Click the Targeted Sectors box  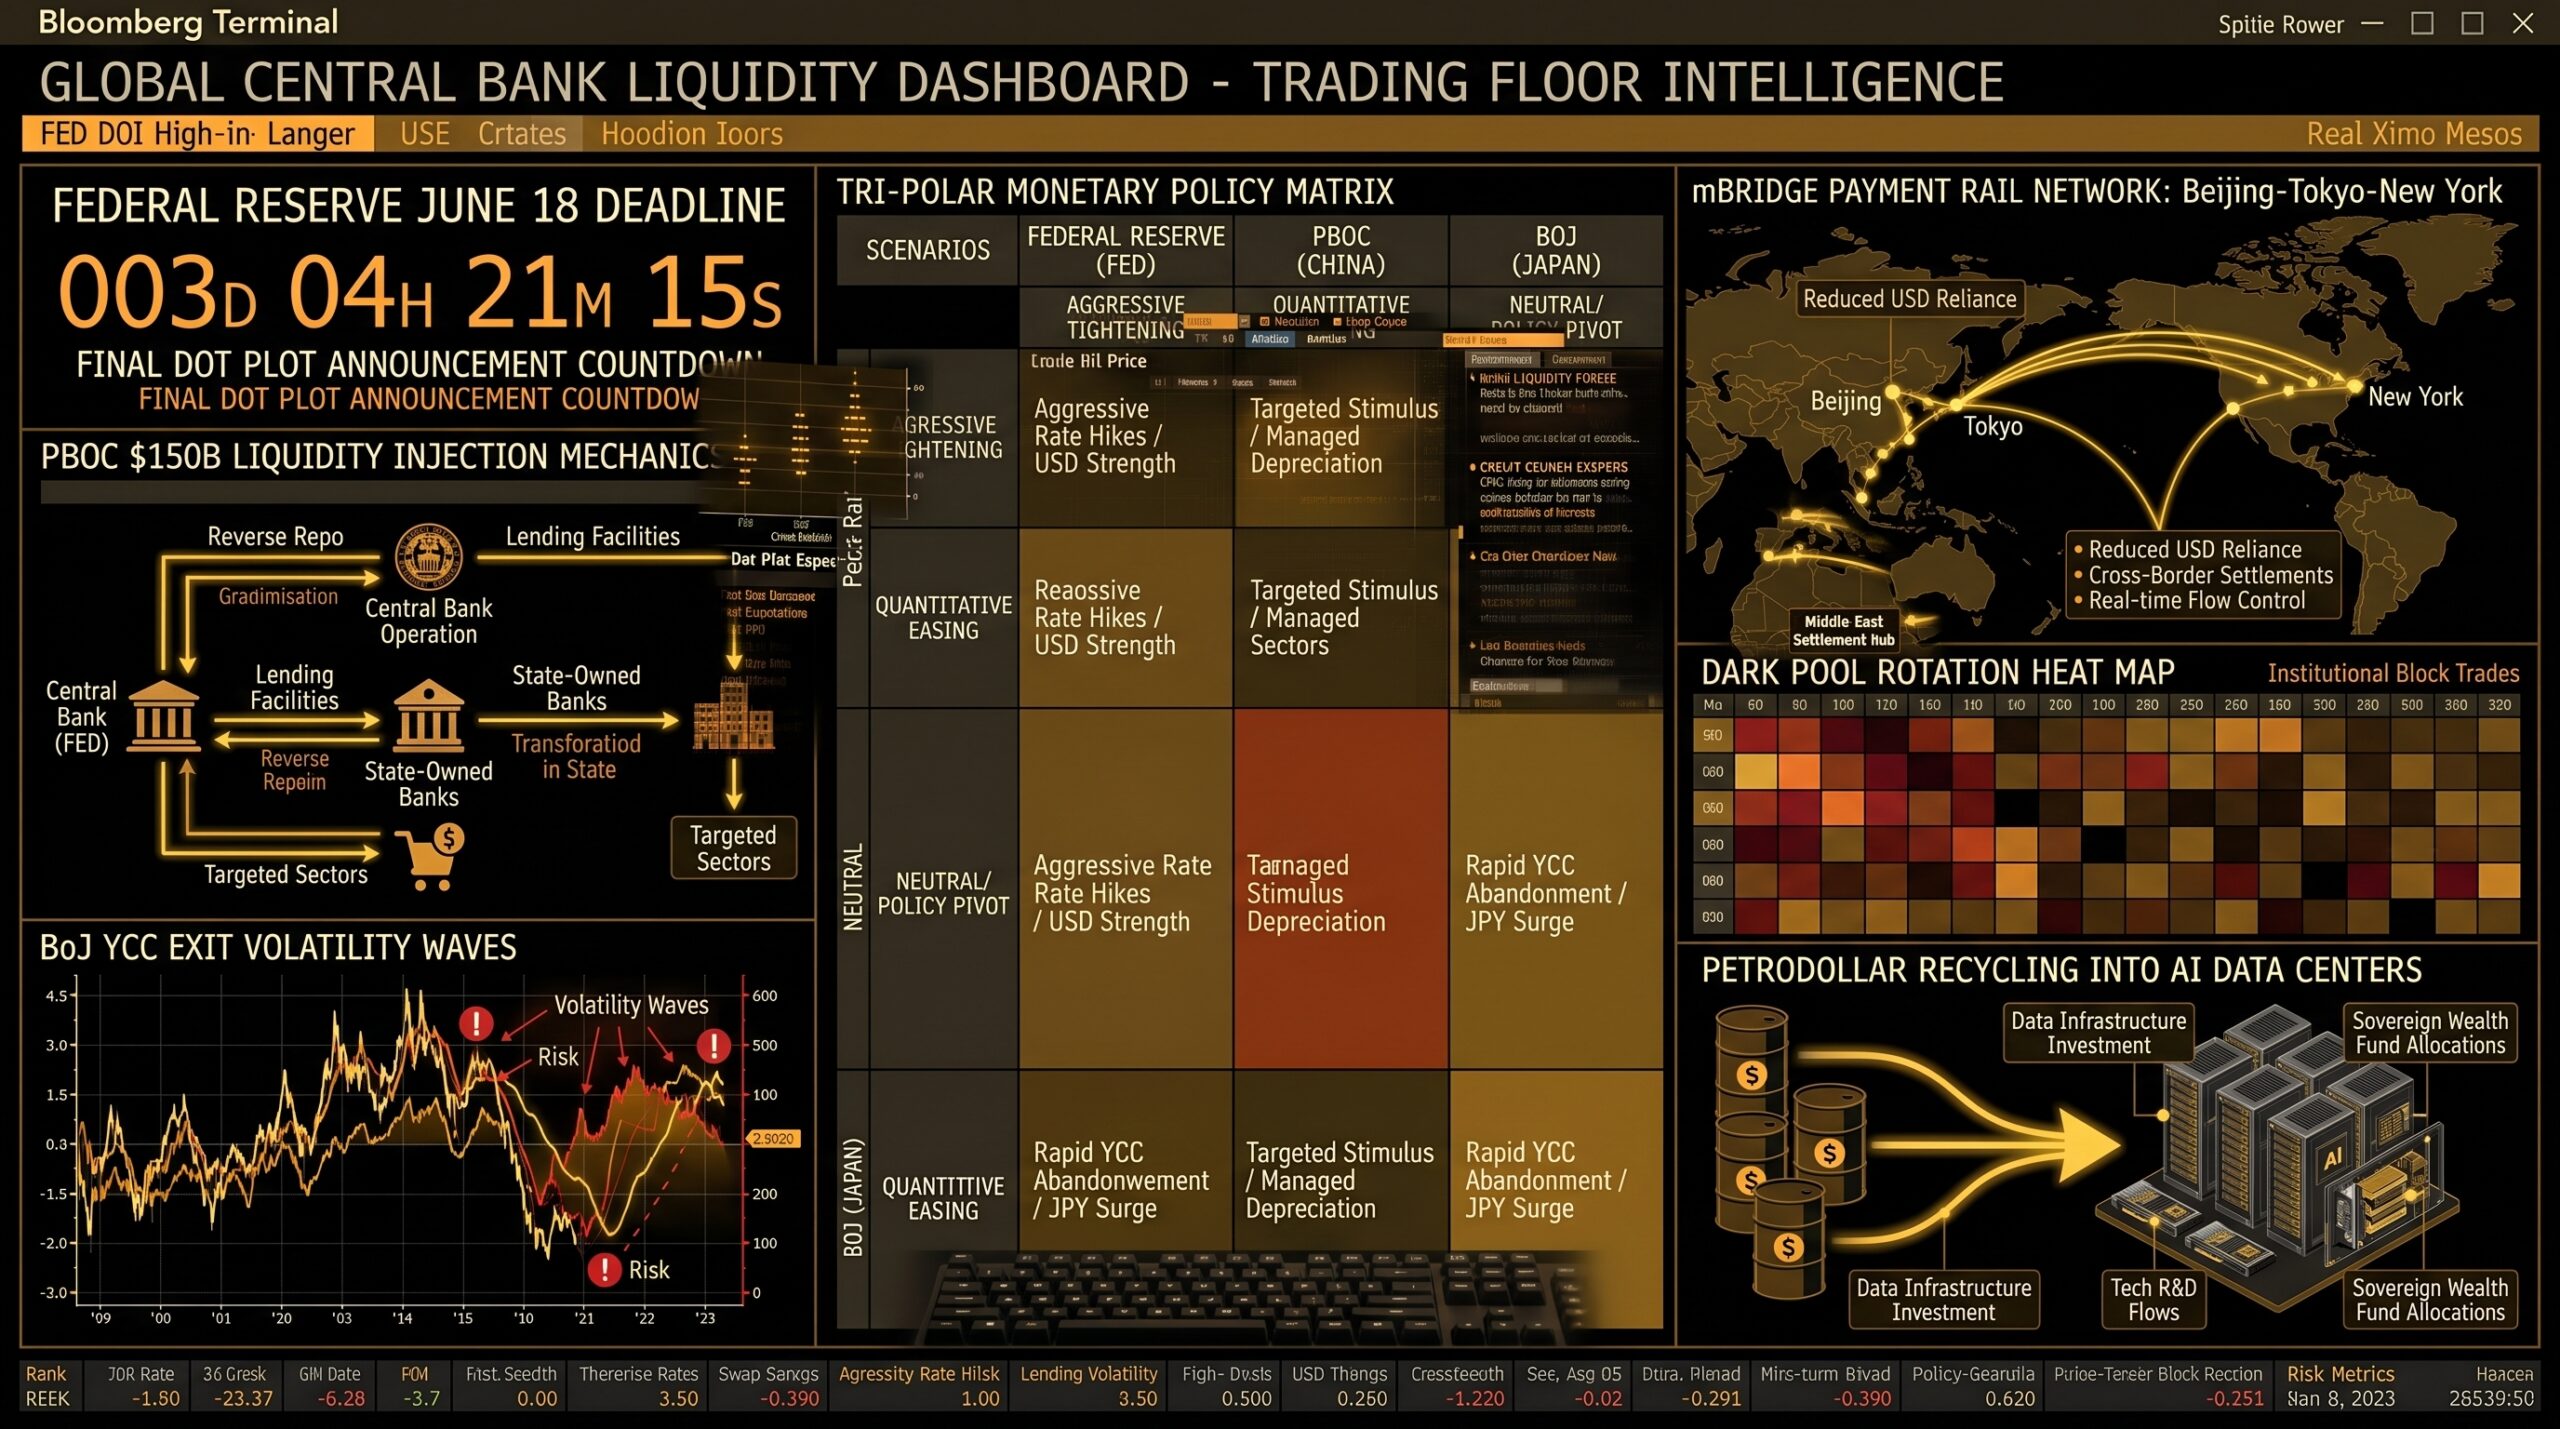tap(733, 848)
